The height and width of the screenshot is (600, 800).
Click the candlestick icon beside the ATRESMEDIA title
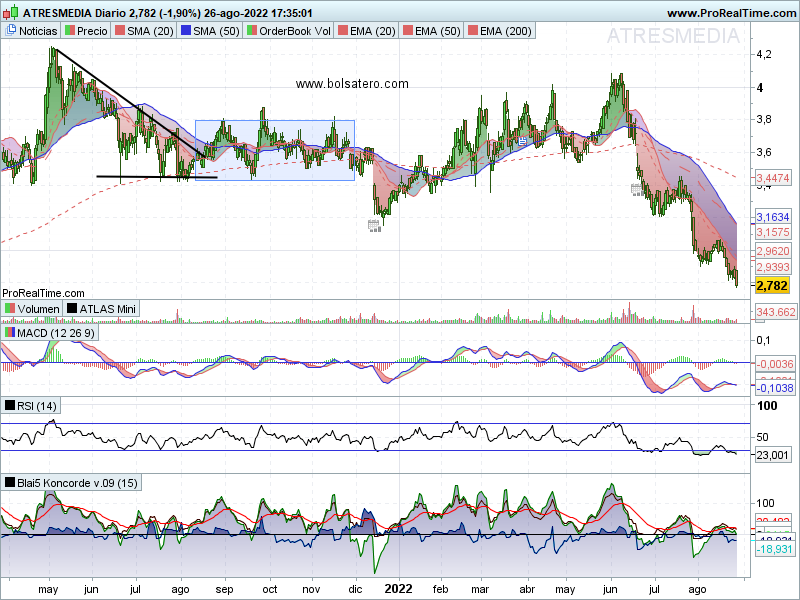(x=11, y=12)
